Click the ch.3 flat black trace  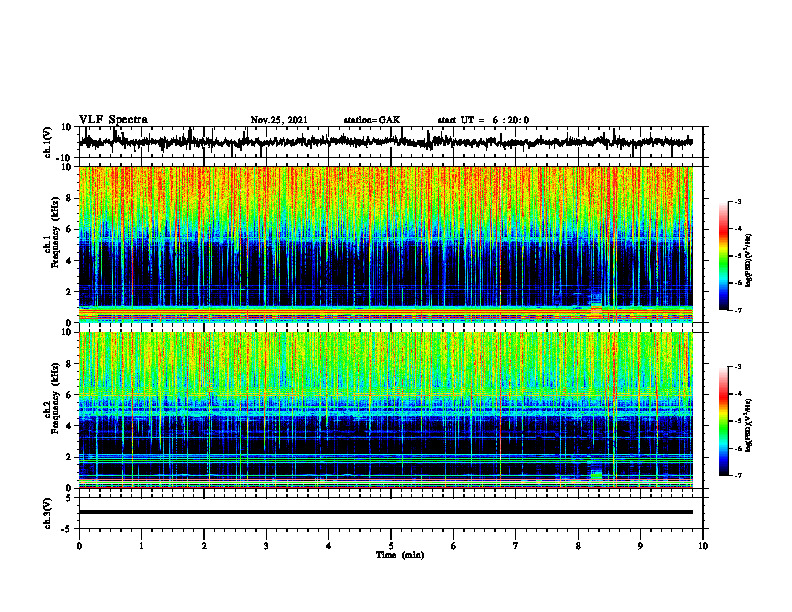pos(385,512)
